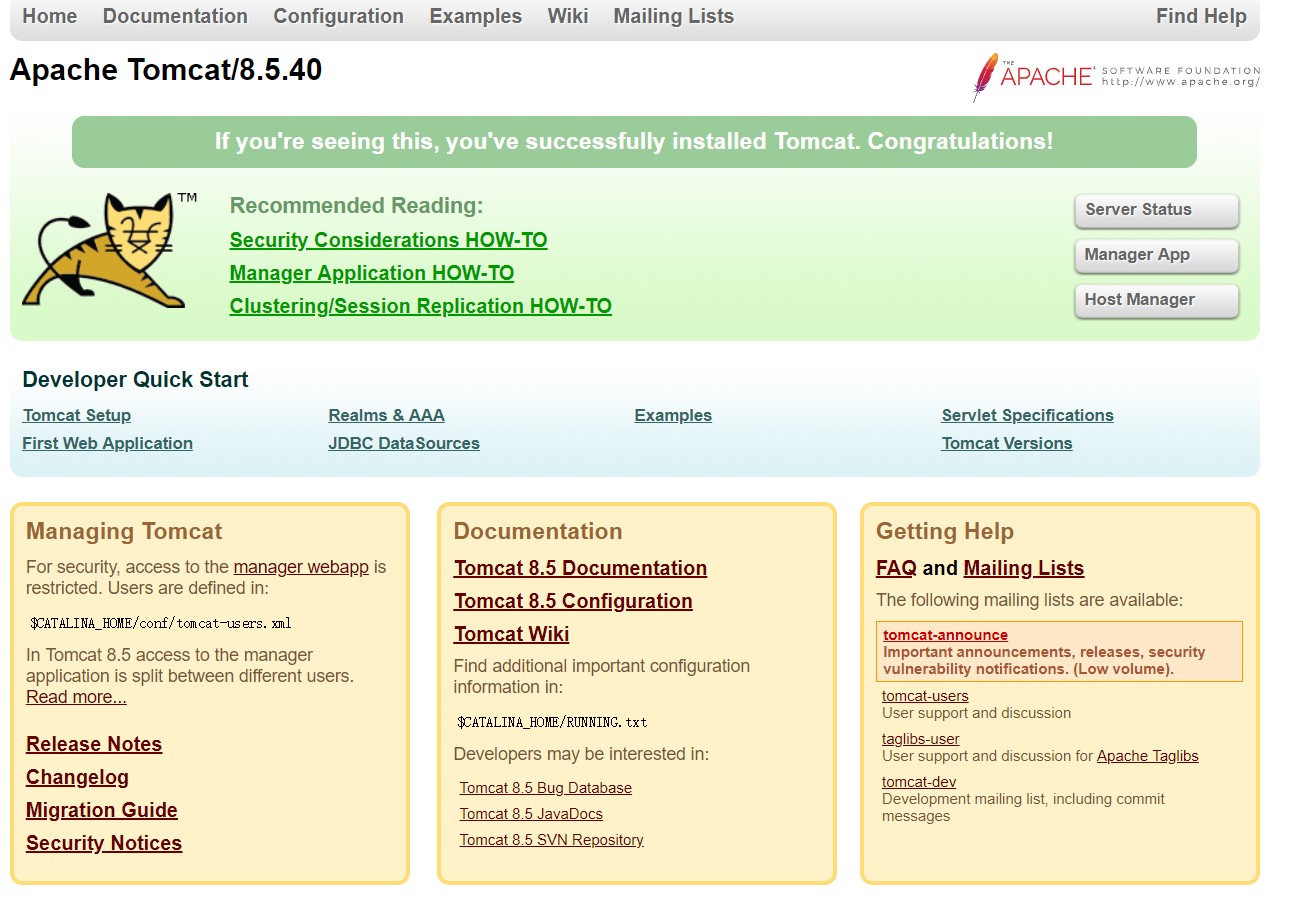The image size is (1290, 903).
Task: Click the successfully installed congratulations banner
Action: coord(634,142)
